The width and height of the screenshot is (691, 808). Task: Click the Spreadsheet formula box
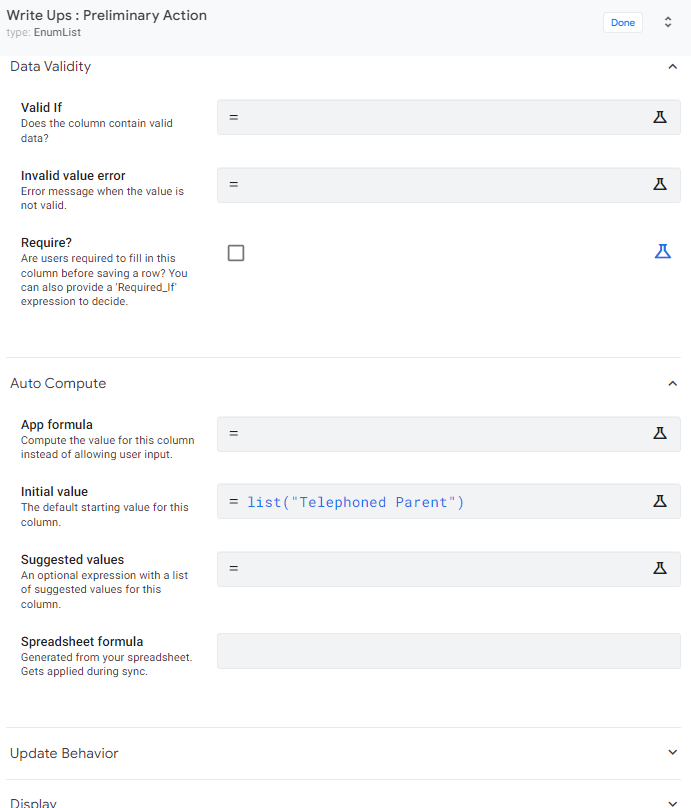448,651
